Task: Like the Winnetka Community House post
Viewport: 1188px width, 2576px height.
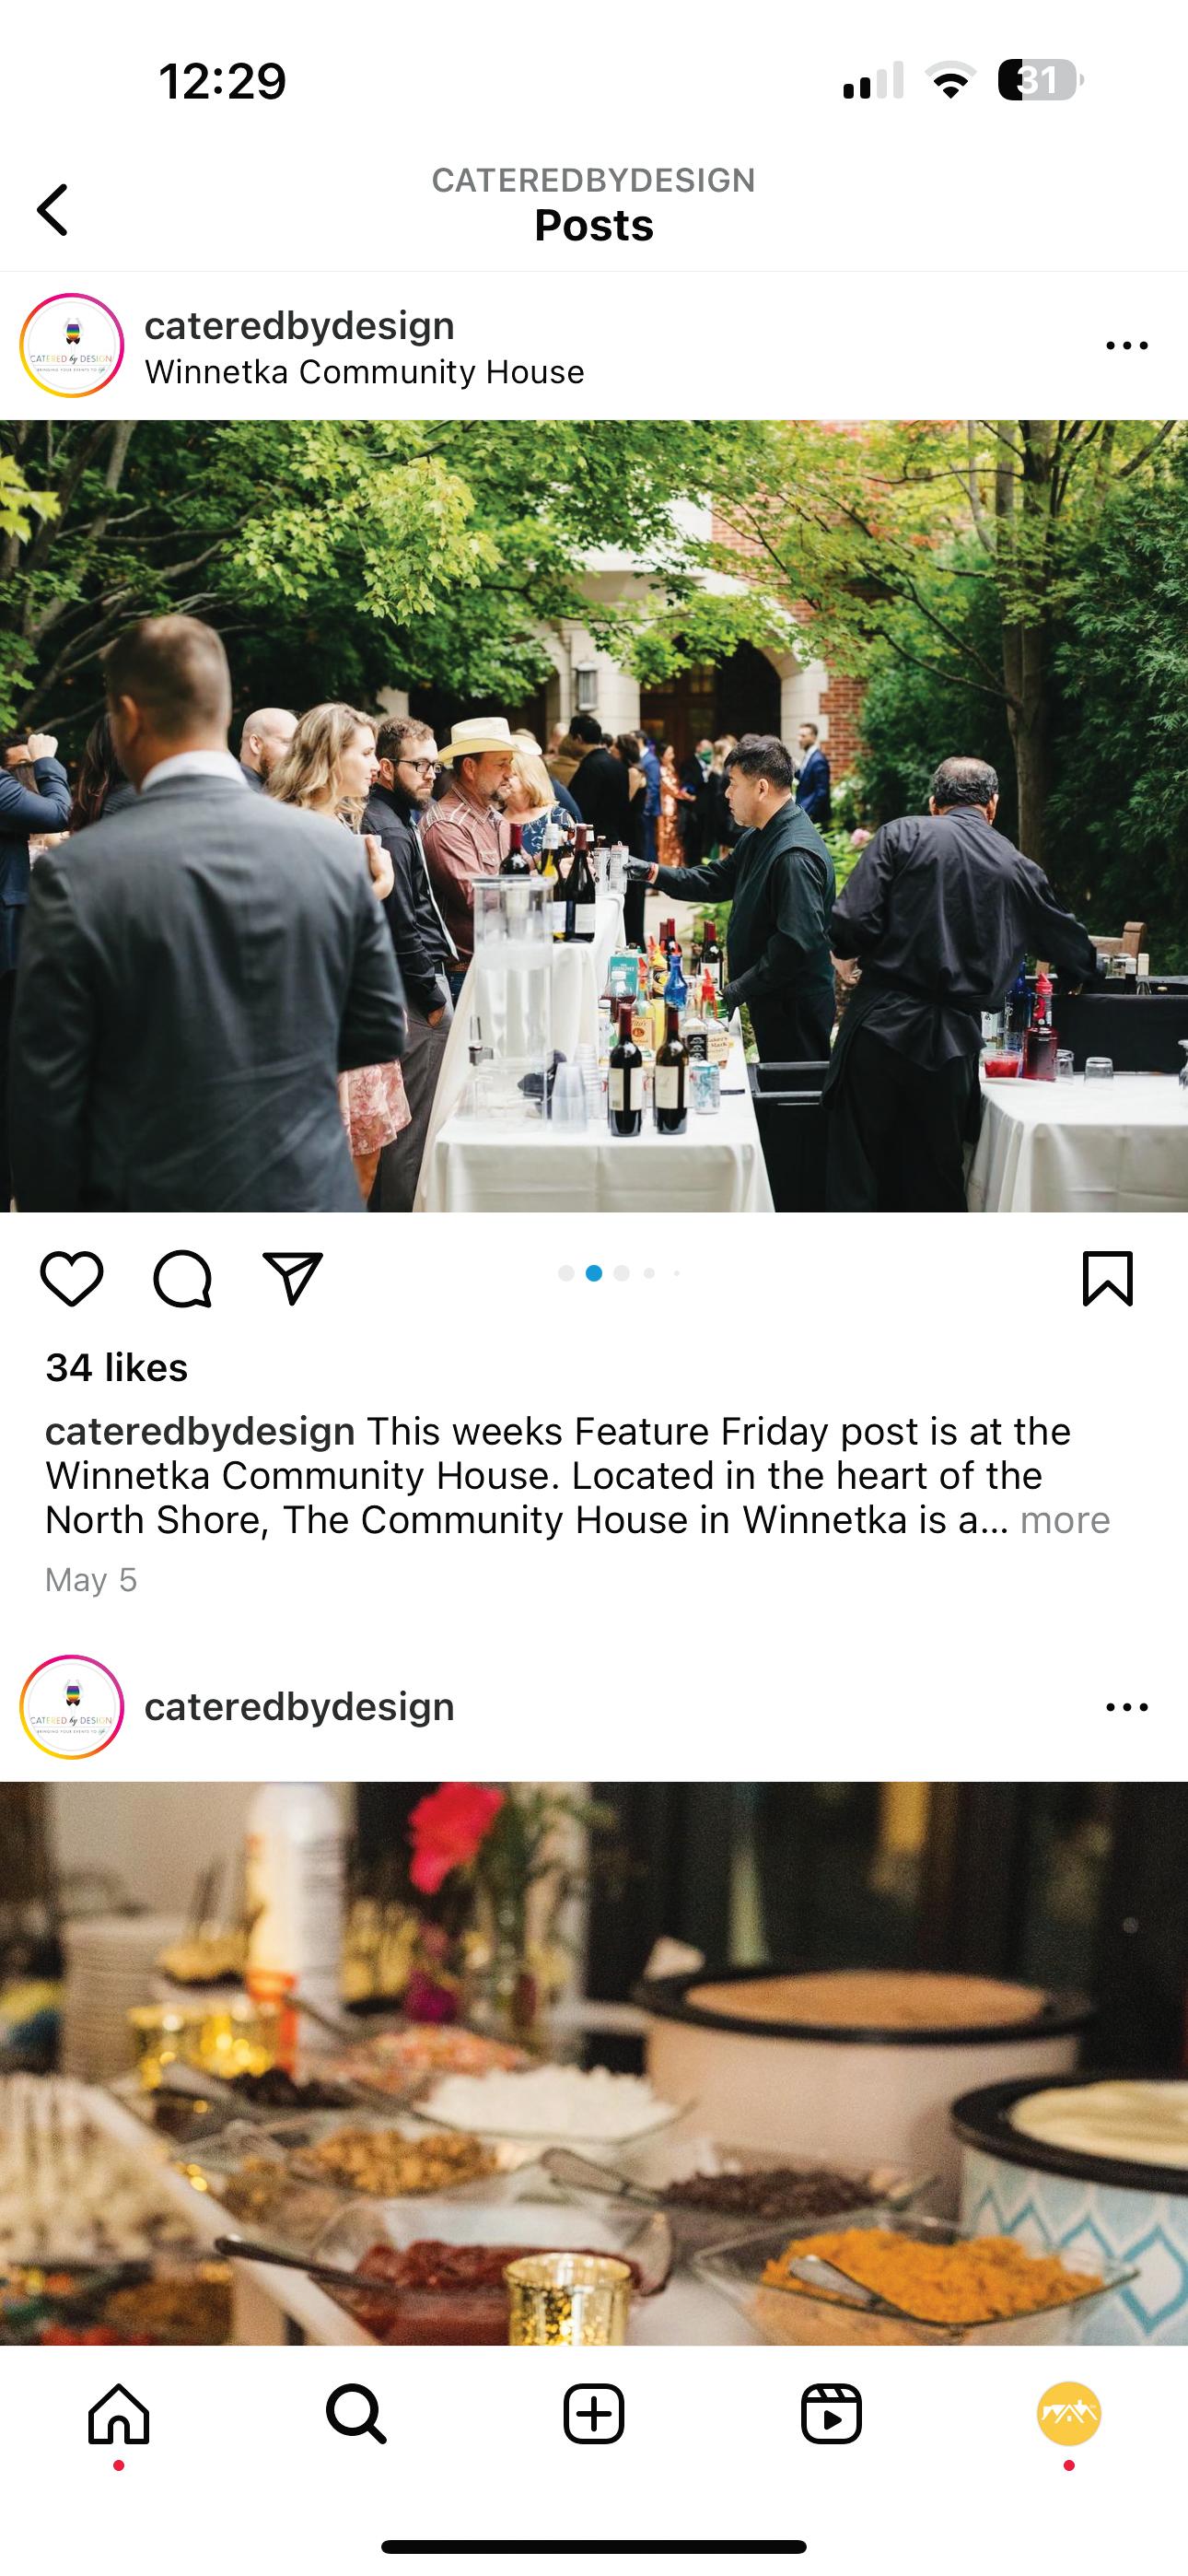Action: (72, 1278)
